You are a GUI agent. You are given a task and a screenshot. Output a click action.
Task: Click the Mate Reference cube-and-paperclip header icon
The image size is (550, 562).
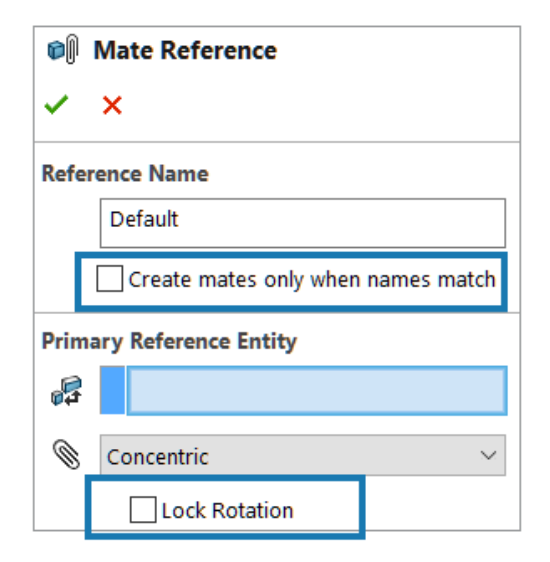[x=63, y=49]
